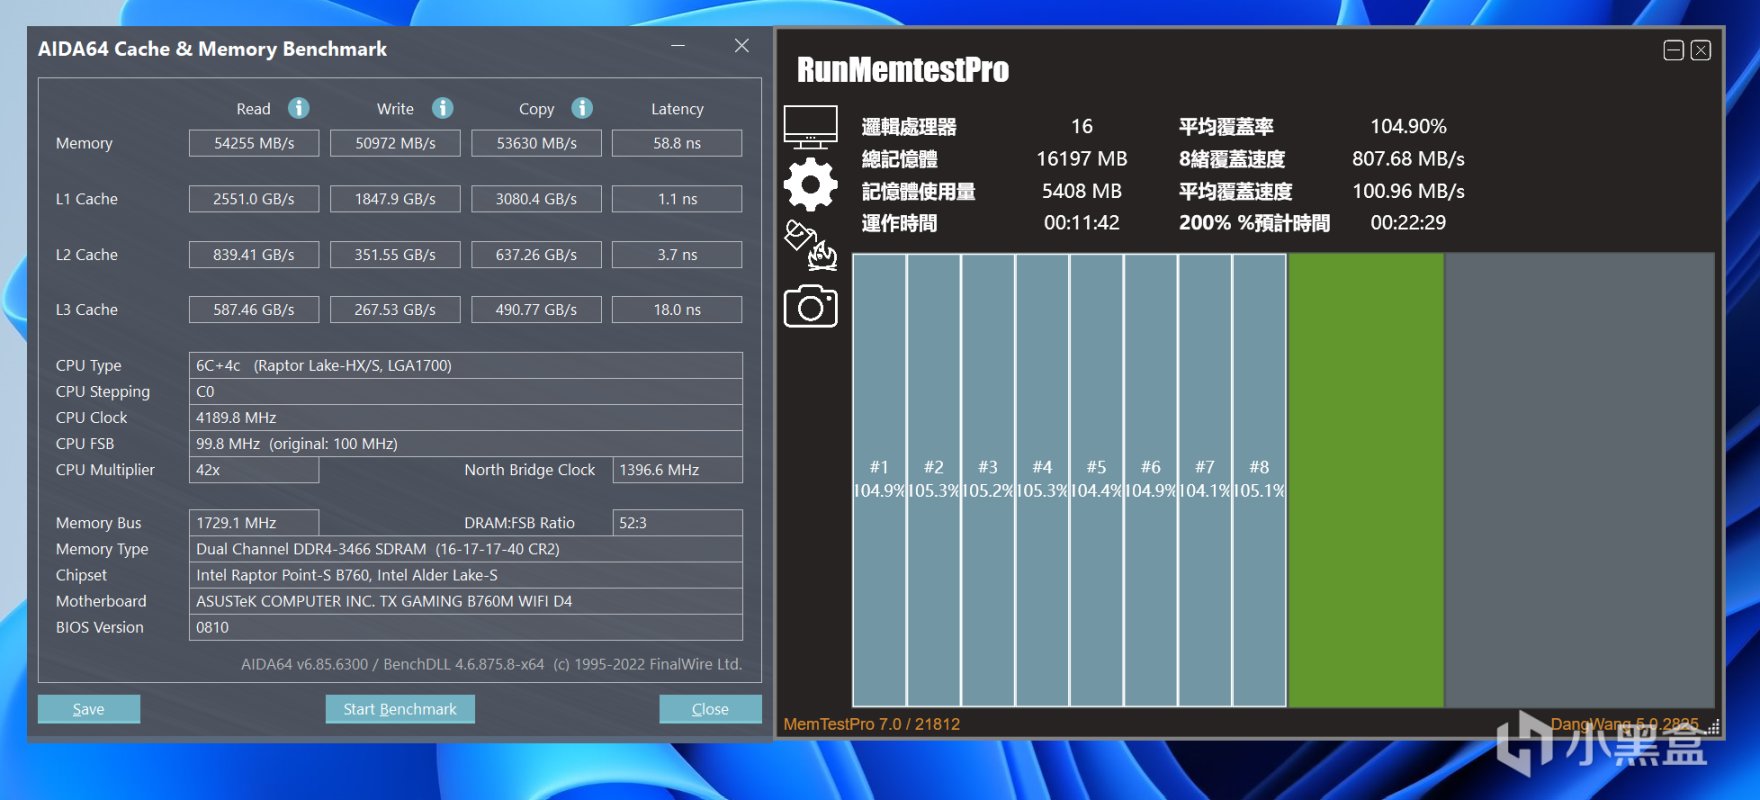Click L1 Cache Latency value 1.1 ns
Image resolution: width=1760 pixels, height=800 pixels.
pyautogui.click(x=677, y=199)
